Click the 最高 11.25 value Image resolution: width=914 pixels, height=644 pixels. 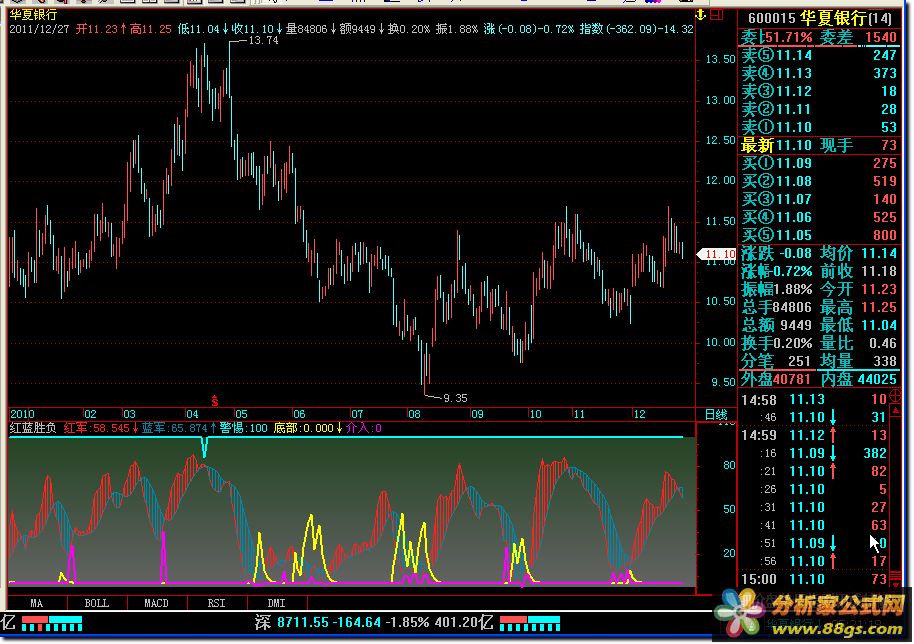tap(859, 307)
